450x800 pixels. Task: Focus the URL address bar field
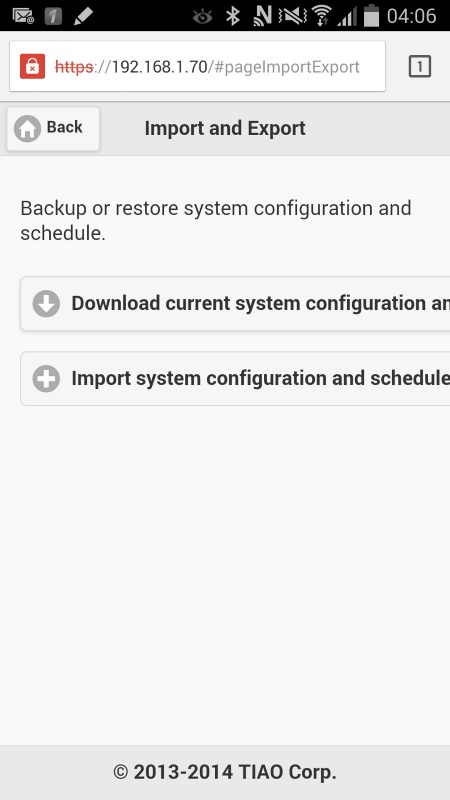197,66
